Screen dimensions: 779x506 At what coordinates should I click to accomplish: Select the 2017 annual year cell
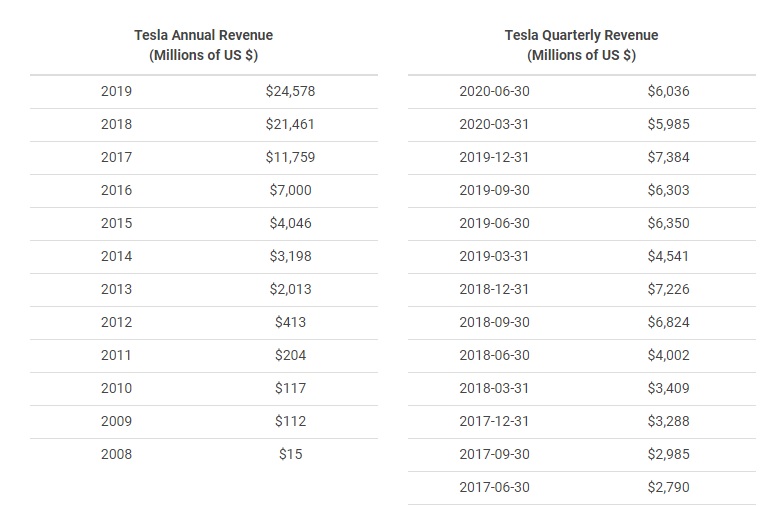(x=116, y=157)
